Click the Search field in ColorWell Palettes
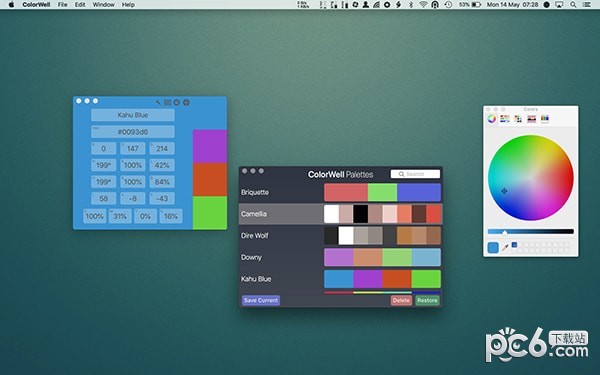 point(415,174)
